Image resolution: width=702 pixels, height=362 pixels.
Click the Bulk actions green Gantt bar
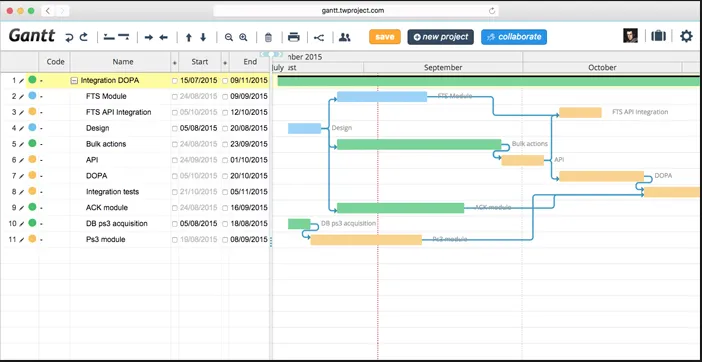(x=419, y=145)
